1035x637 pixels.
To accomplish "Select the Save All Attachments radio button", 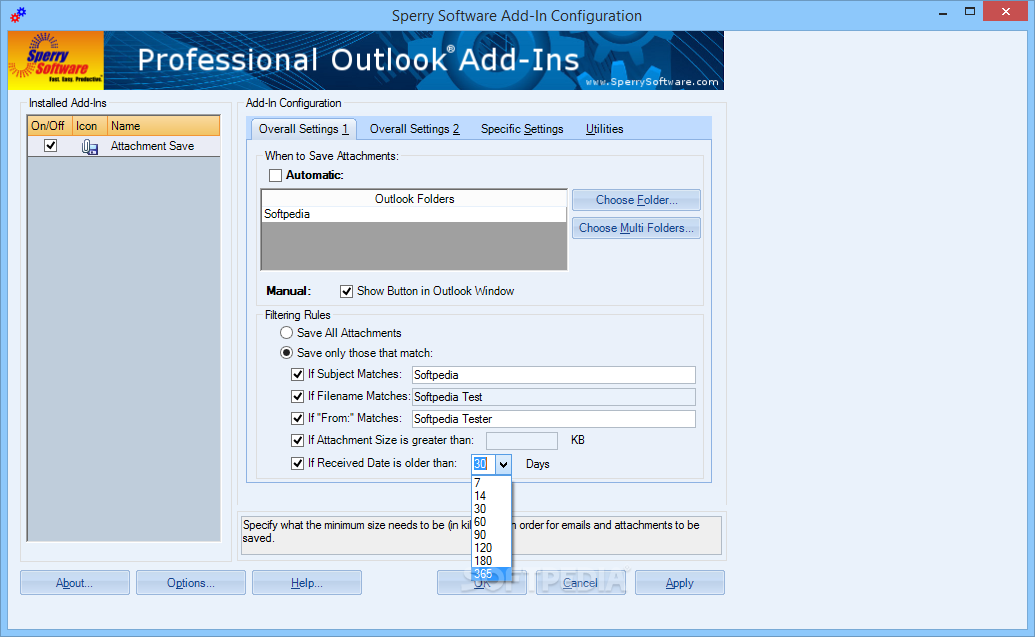I will click(286, 333).
